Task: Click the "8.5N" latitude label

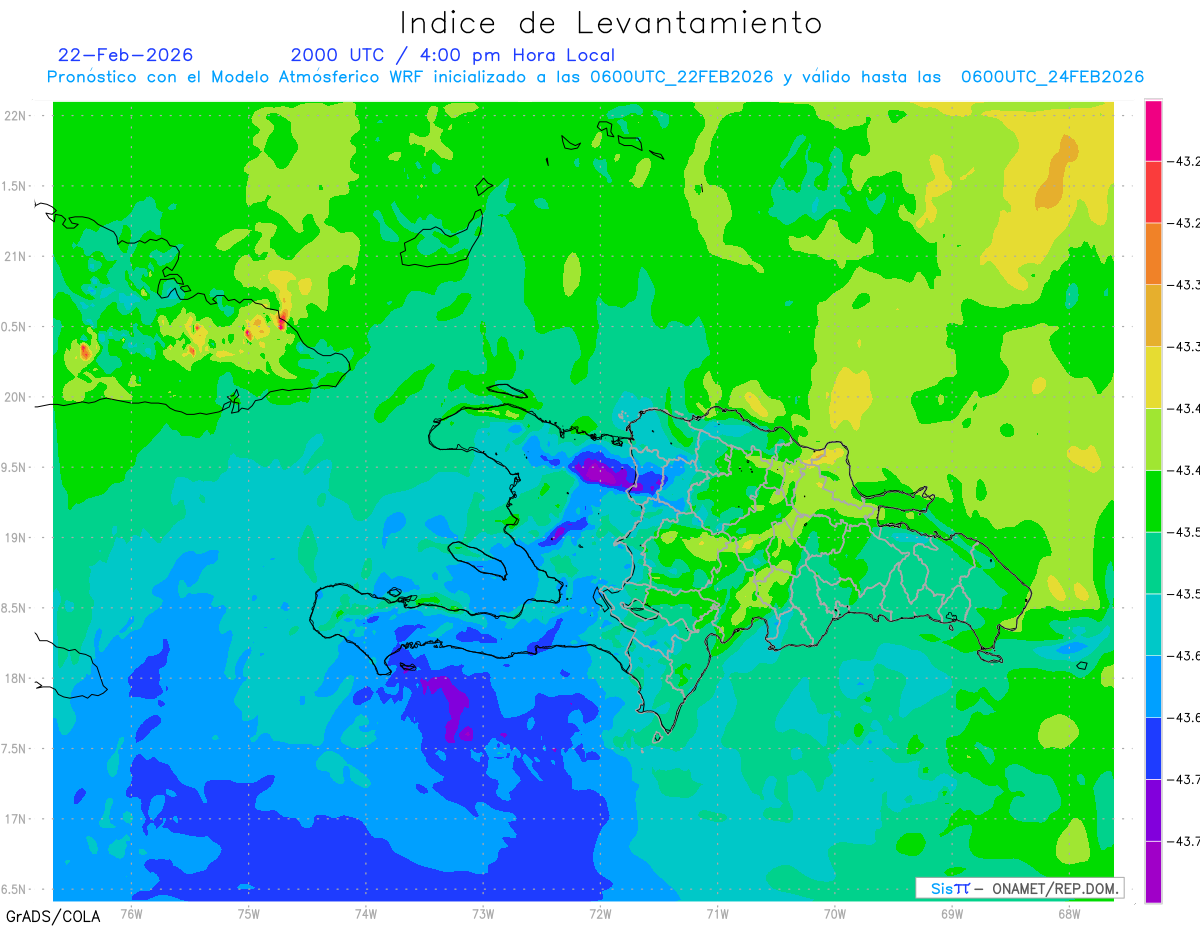Action: 16,608
